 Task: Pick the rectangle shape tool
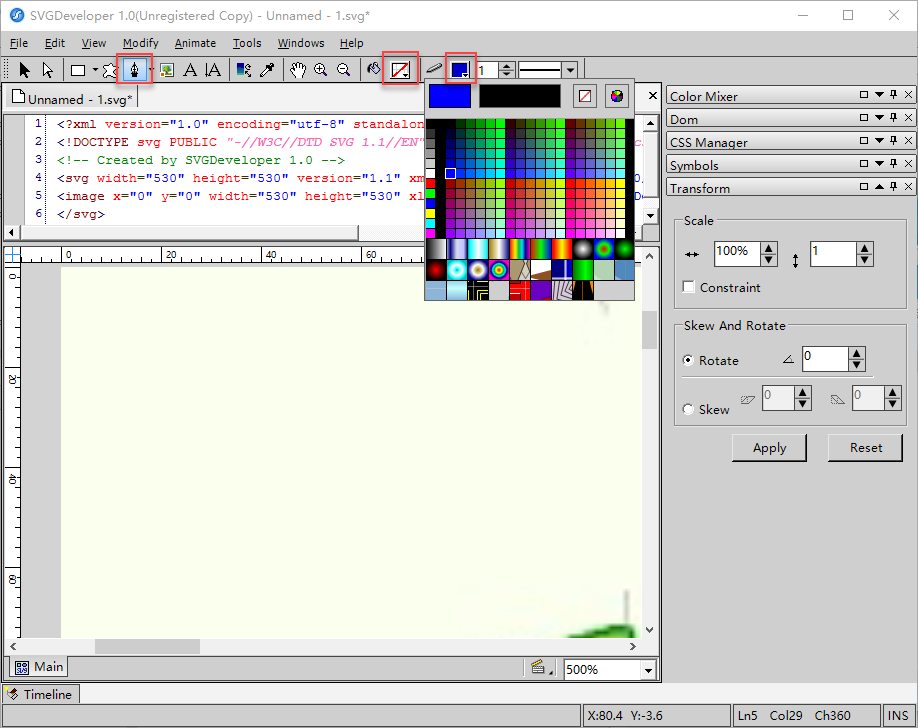78,70
